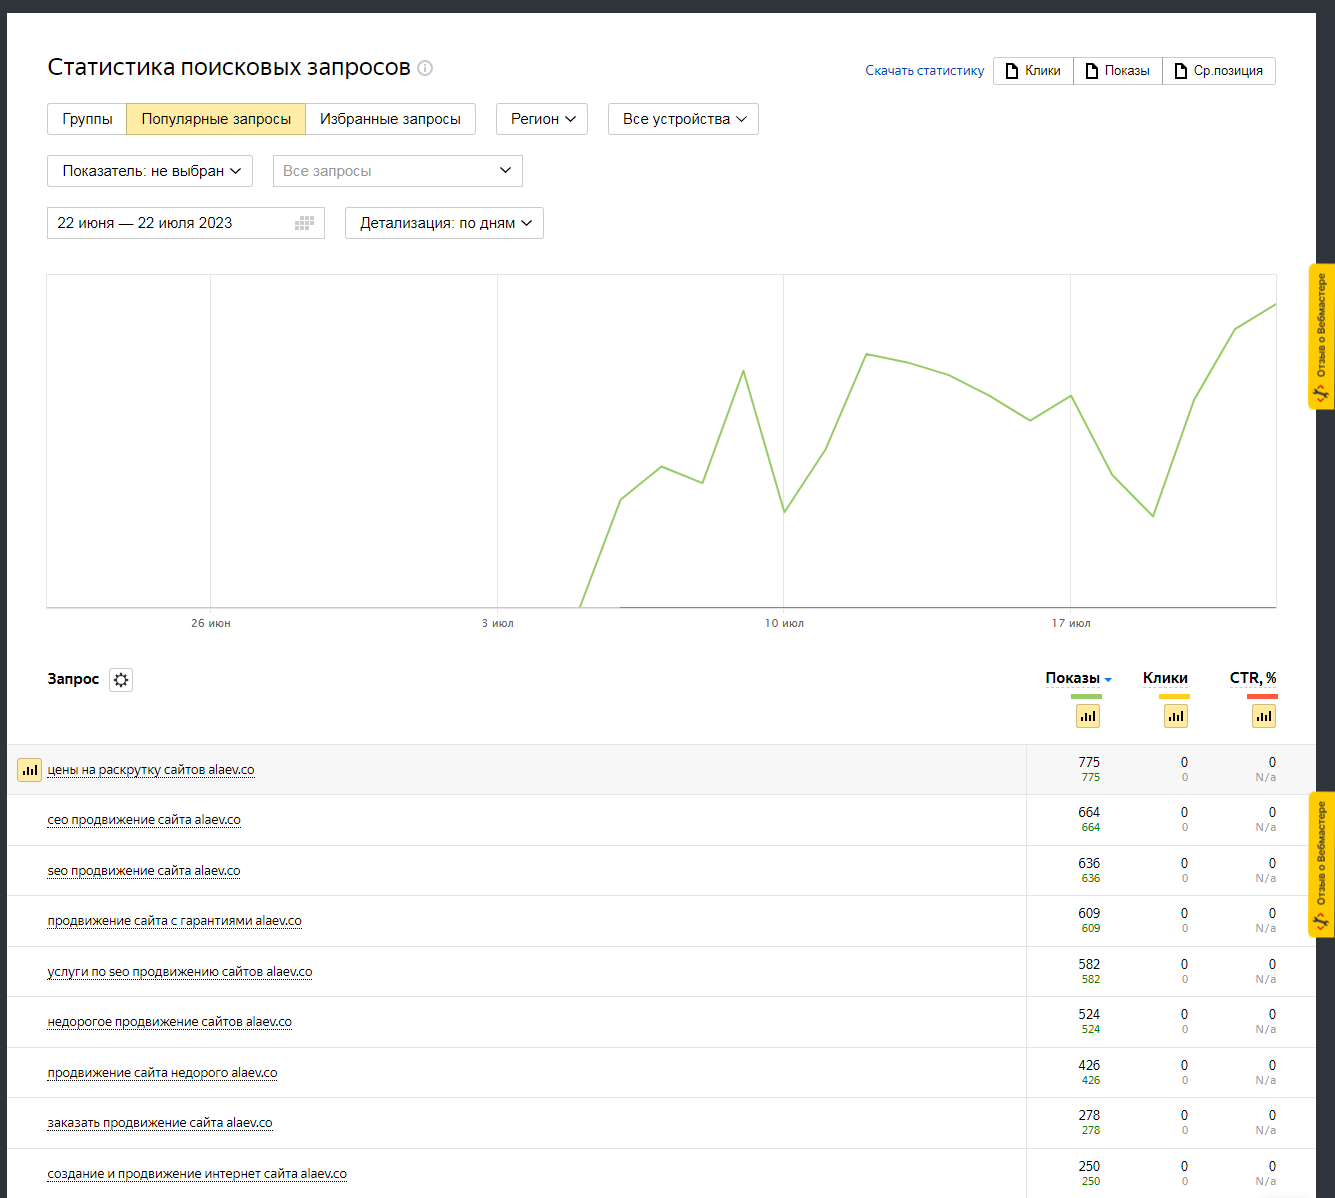Click the date range field 22 июня — 22 июля 2023
The image size is (1335, 1198).
point(186,223)
